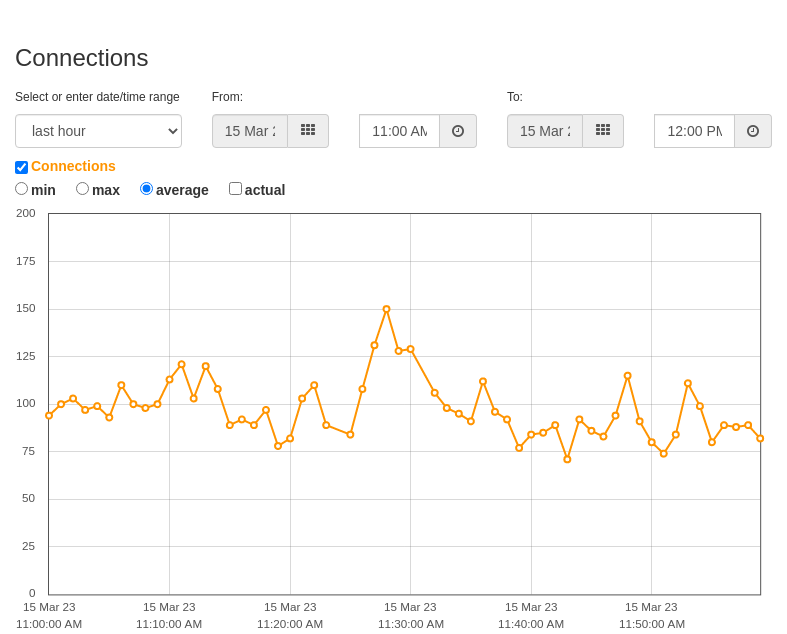The width and height of the screenshot is (787, 634).
Task: Click the peak data point at 150
Action: tap(386, 309)
